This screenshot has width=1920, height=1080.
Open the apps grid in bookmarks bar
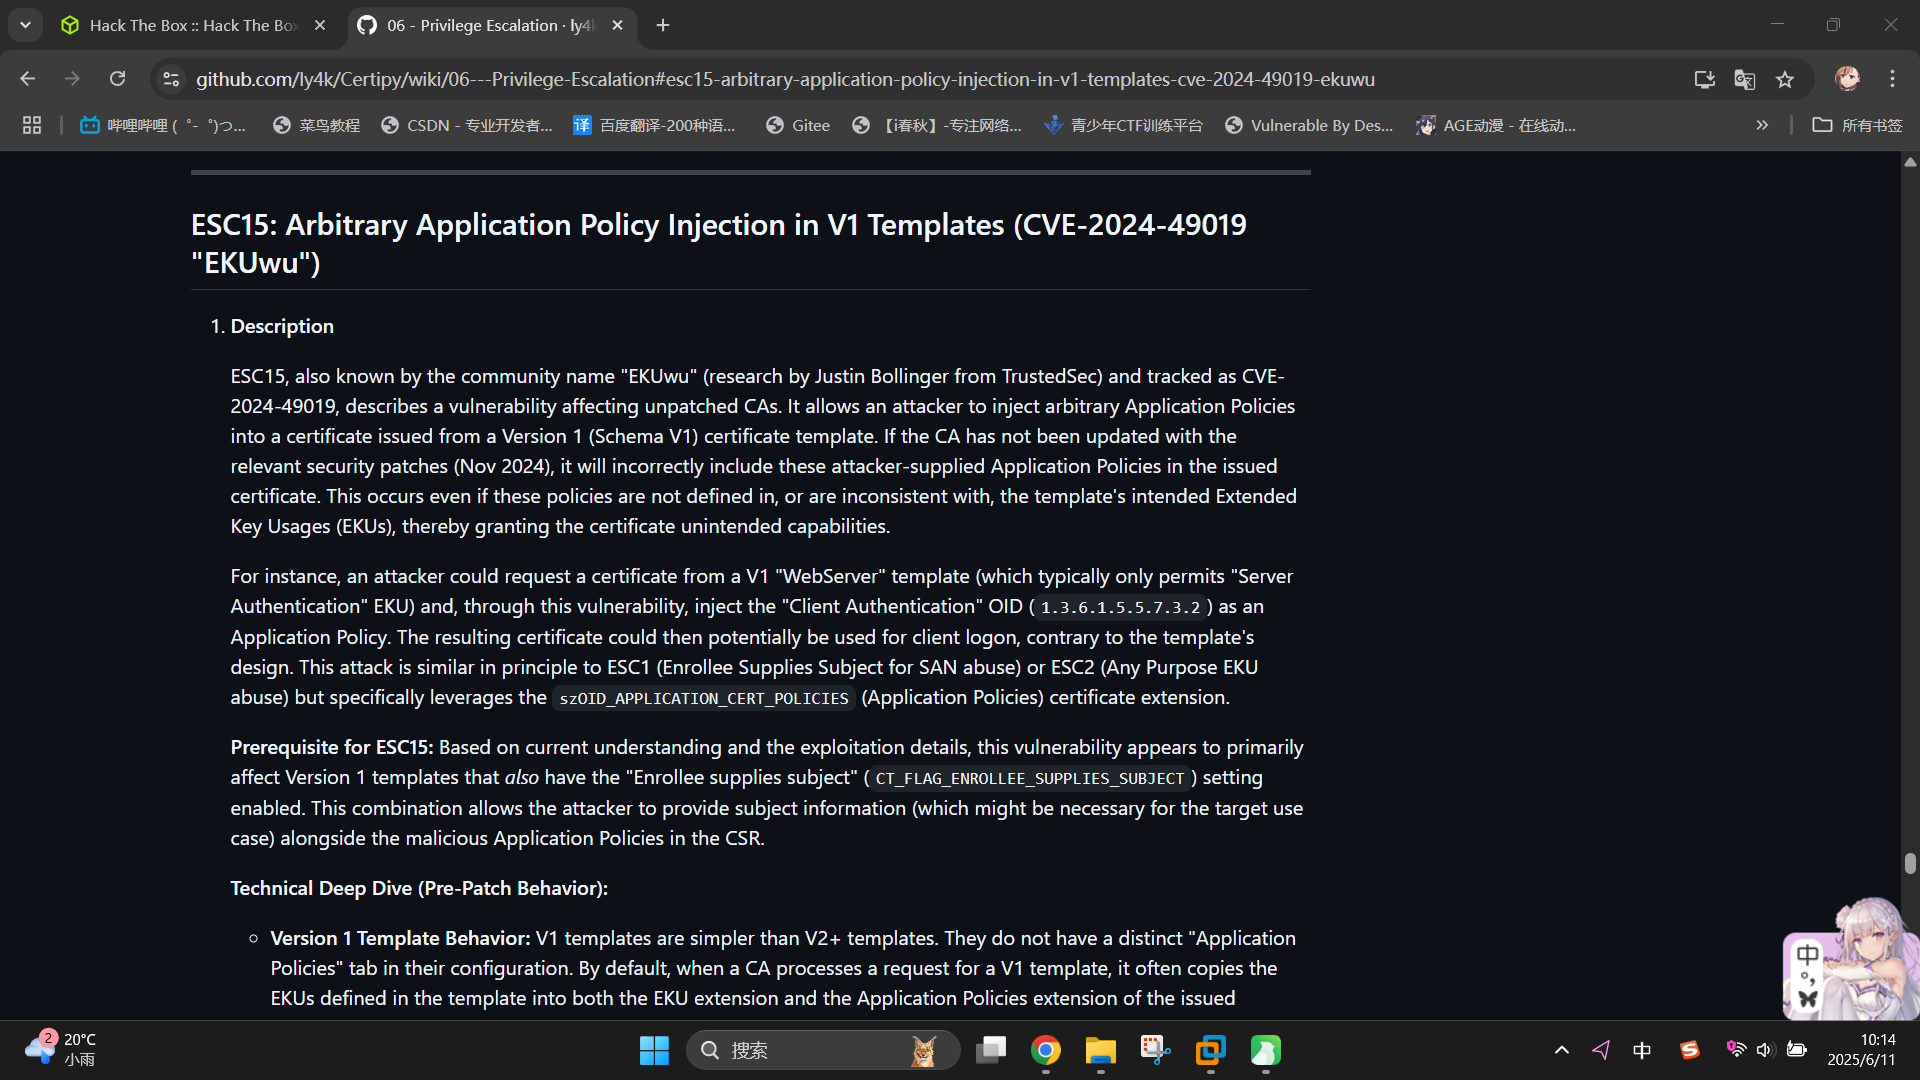pos(32,125)
